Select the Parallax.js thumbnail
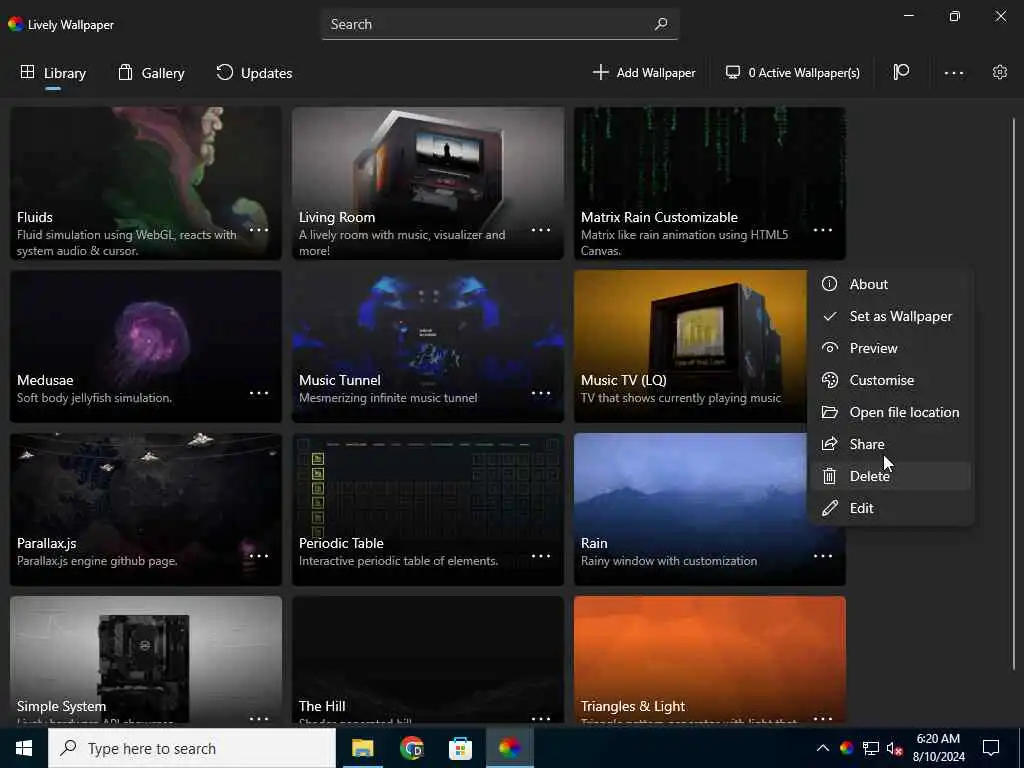 click(x=146, y=509)
